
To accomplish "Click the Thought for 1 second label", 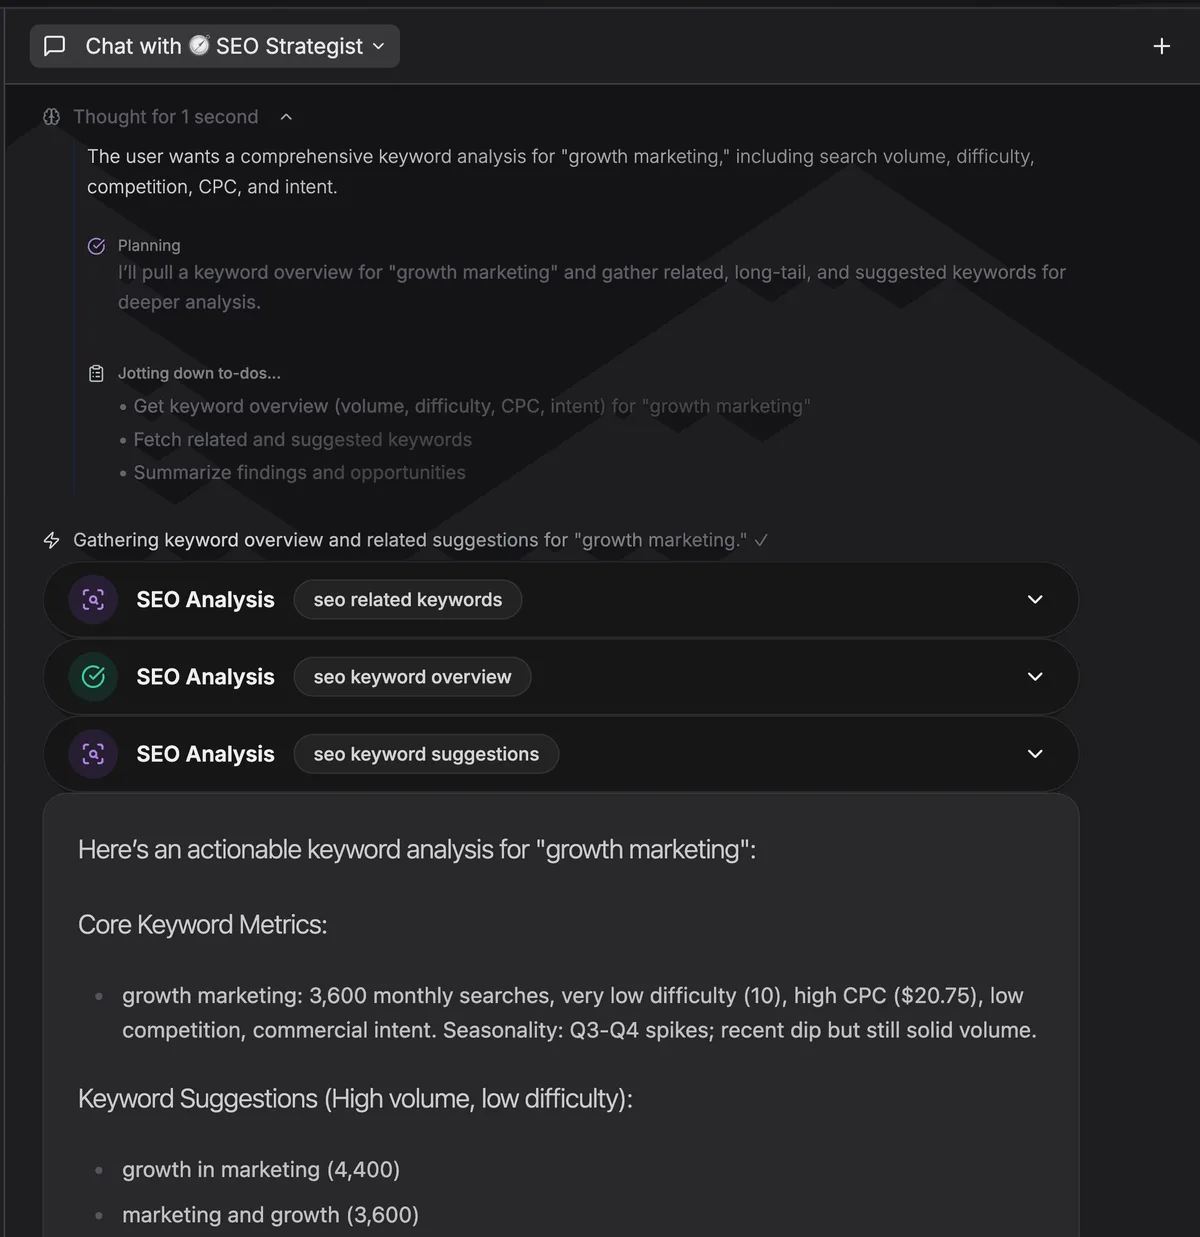I will click(166, 117).
